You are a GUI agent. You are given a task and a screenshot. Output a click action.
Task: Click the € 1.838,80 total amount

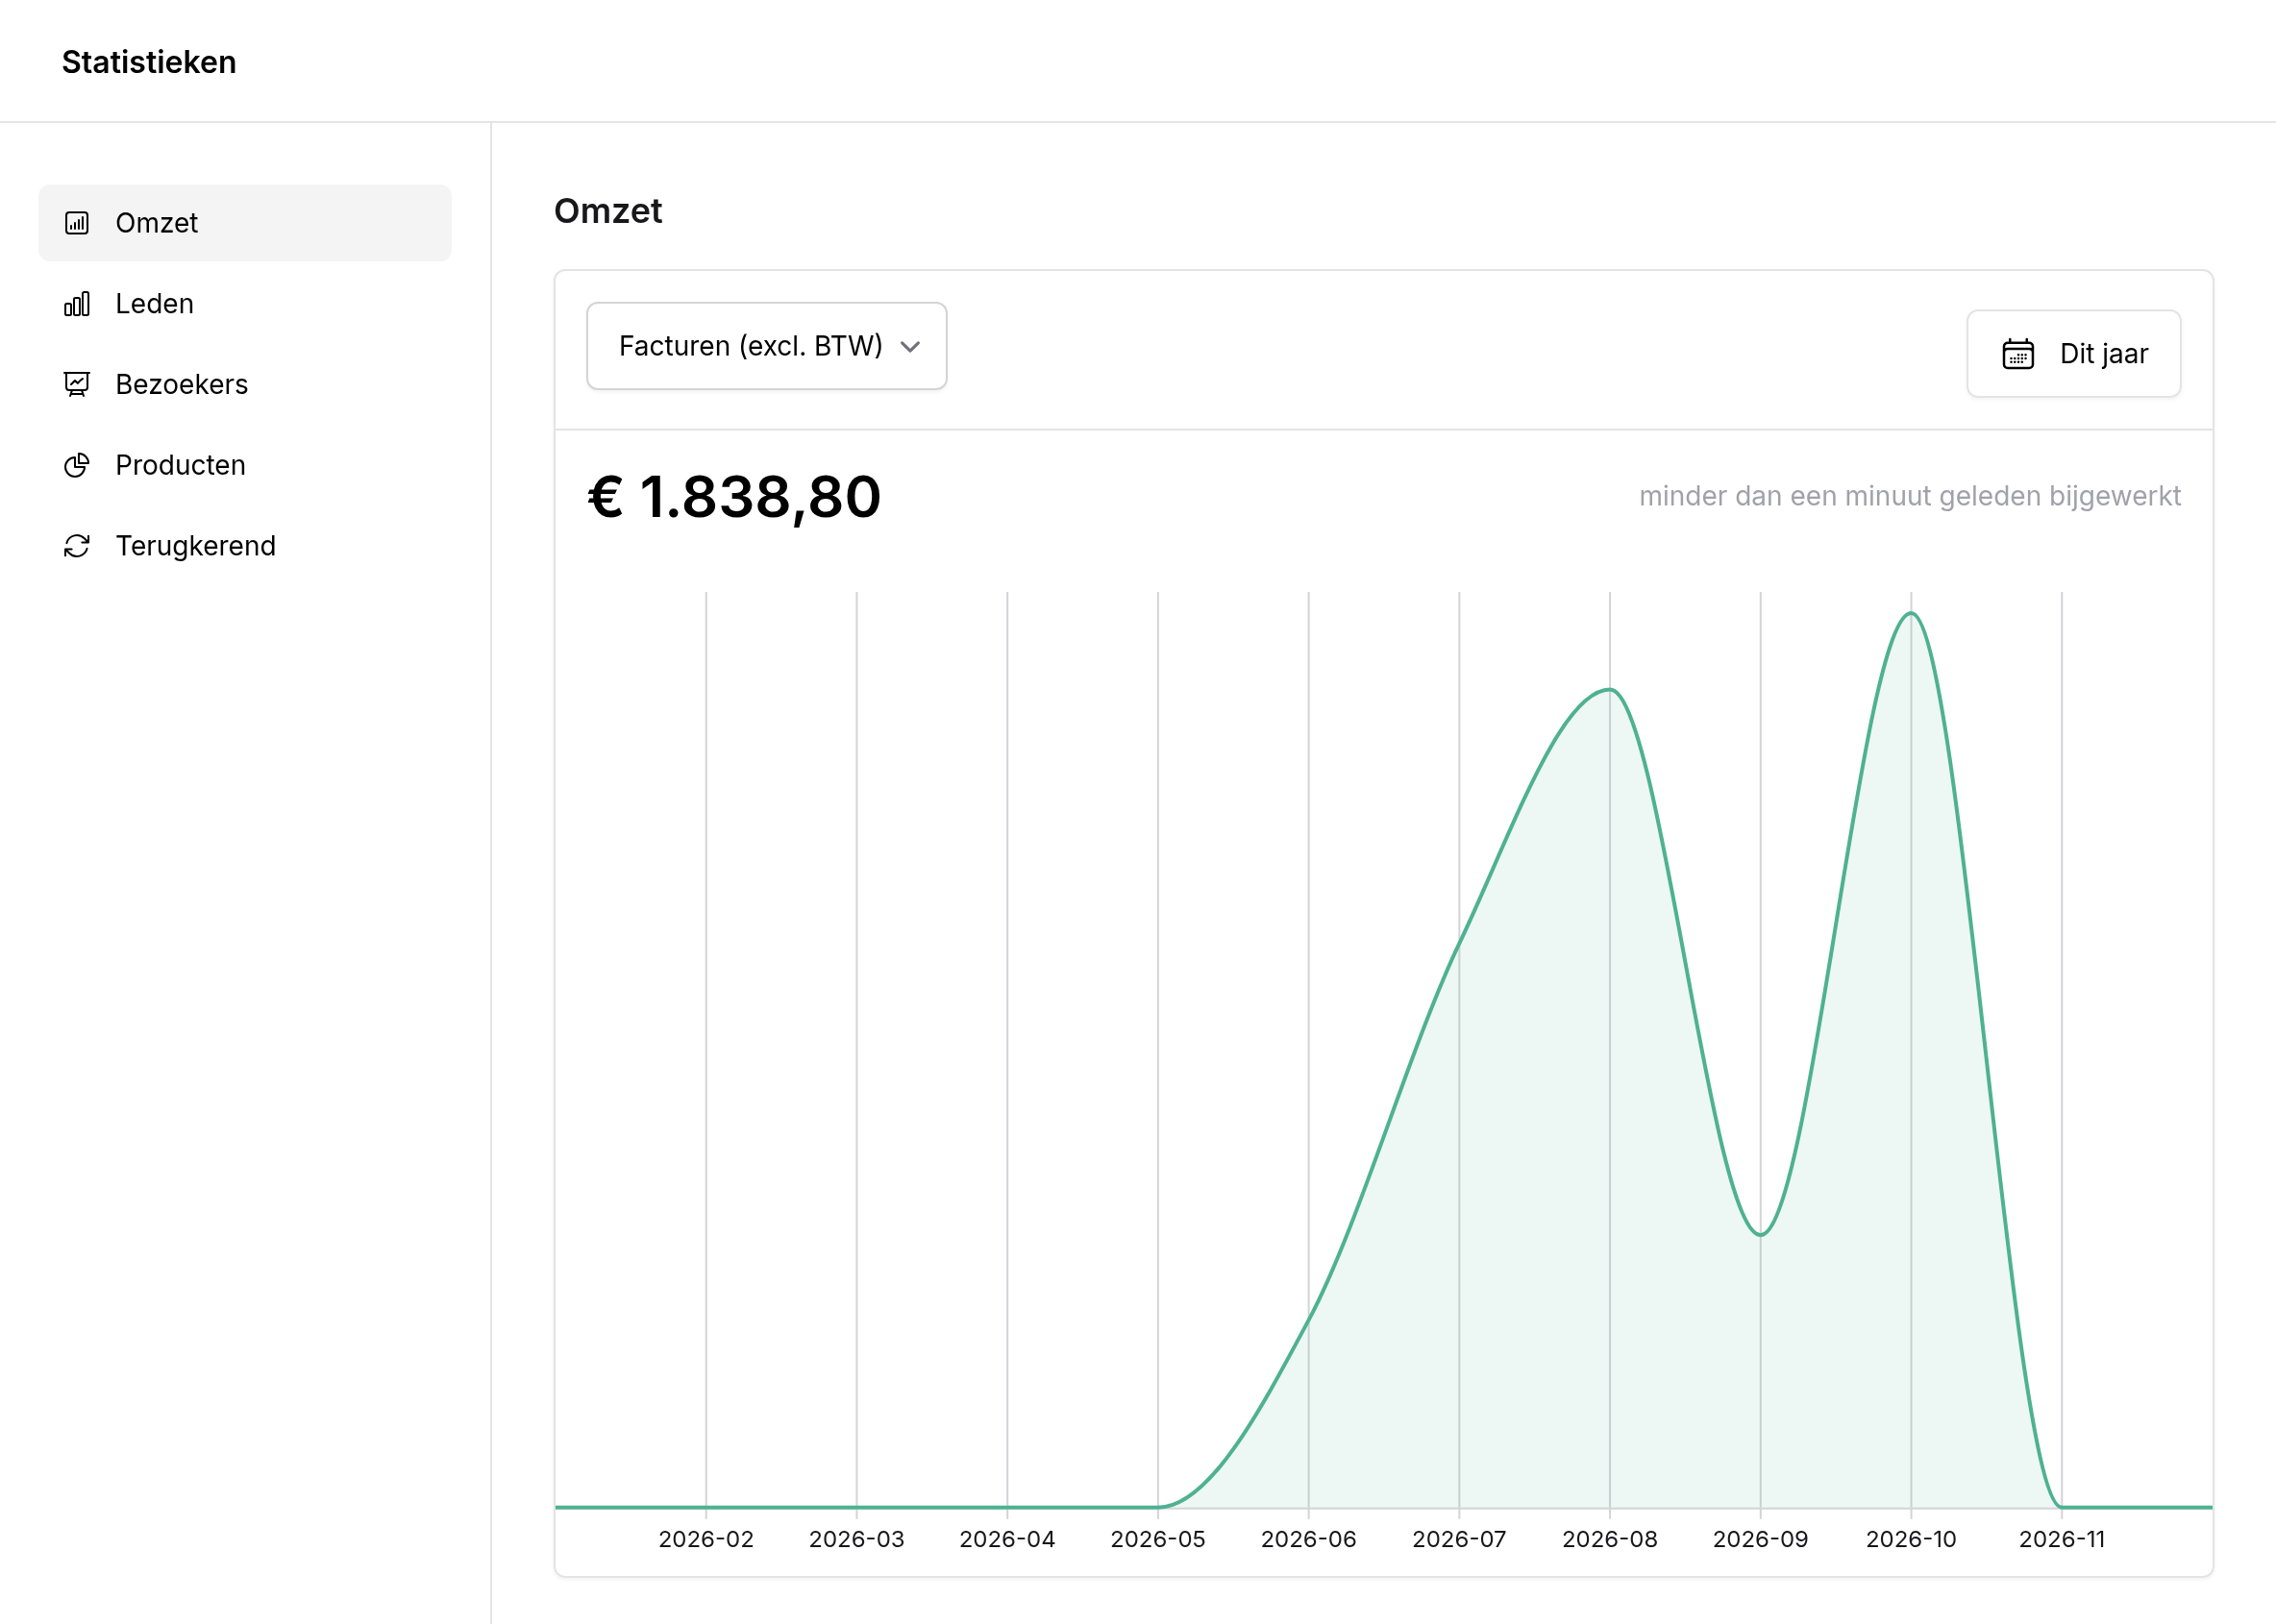click(x=734, y=497)
